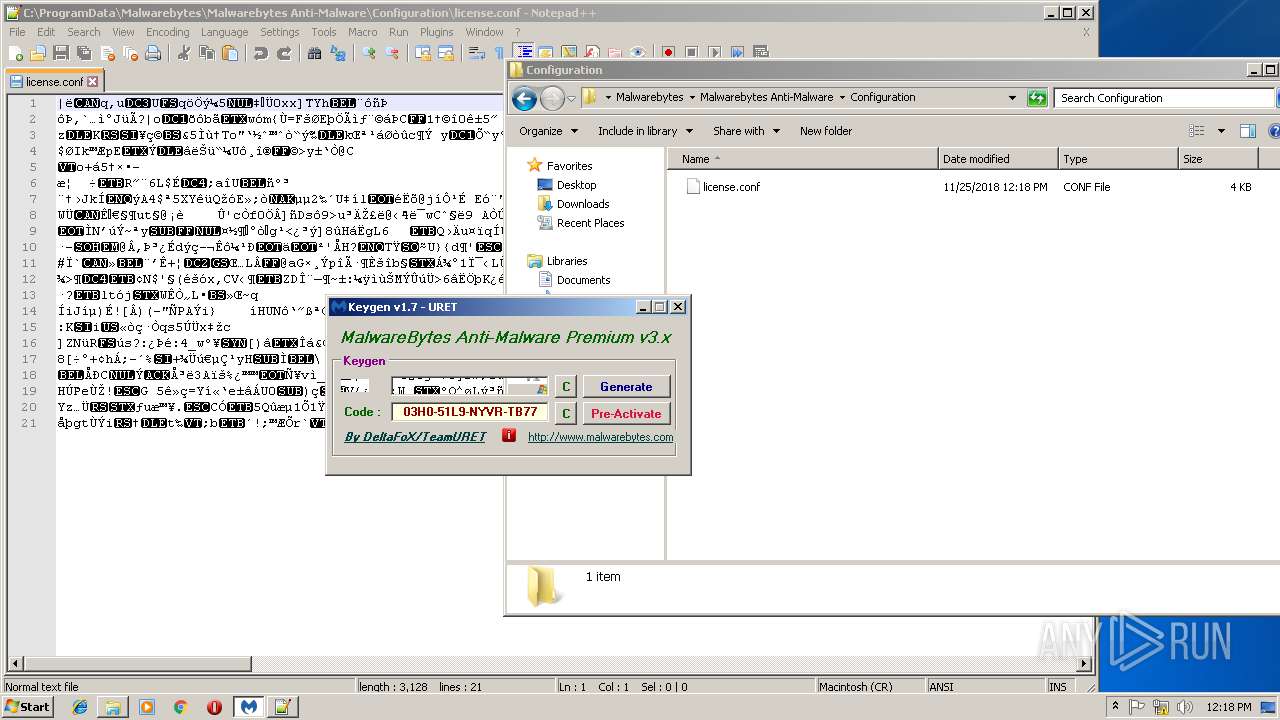This screenshot has height=720, width=1280.
Task: Click Refresh icon beside Explorer address bar
Action: [x=1037, y=98]
